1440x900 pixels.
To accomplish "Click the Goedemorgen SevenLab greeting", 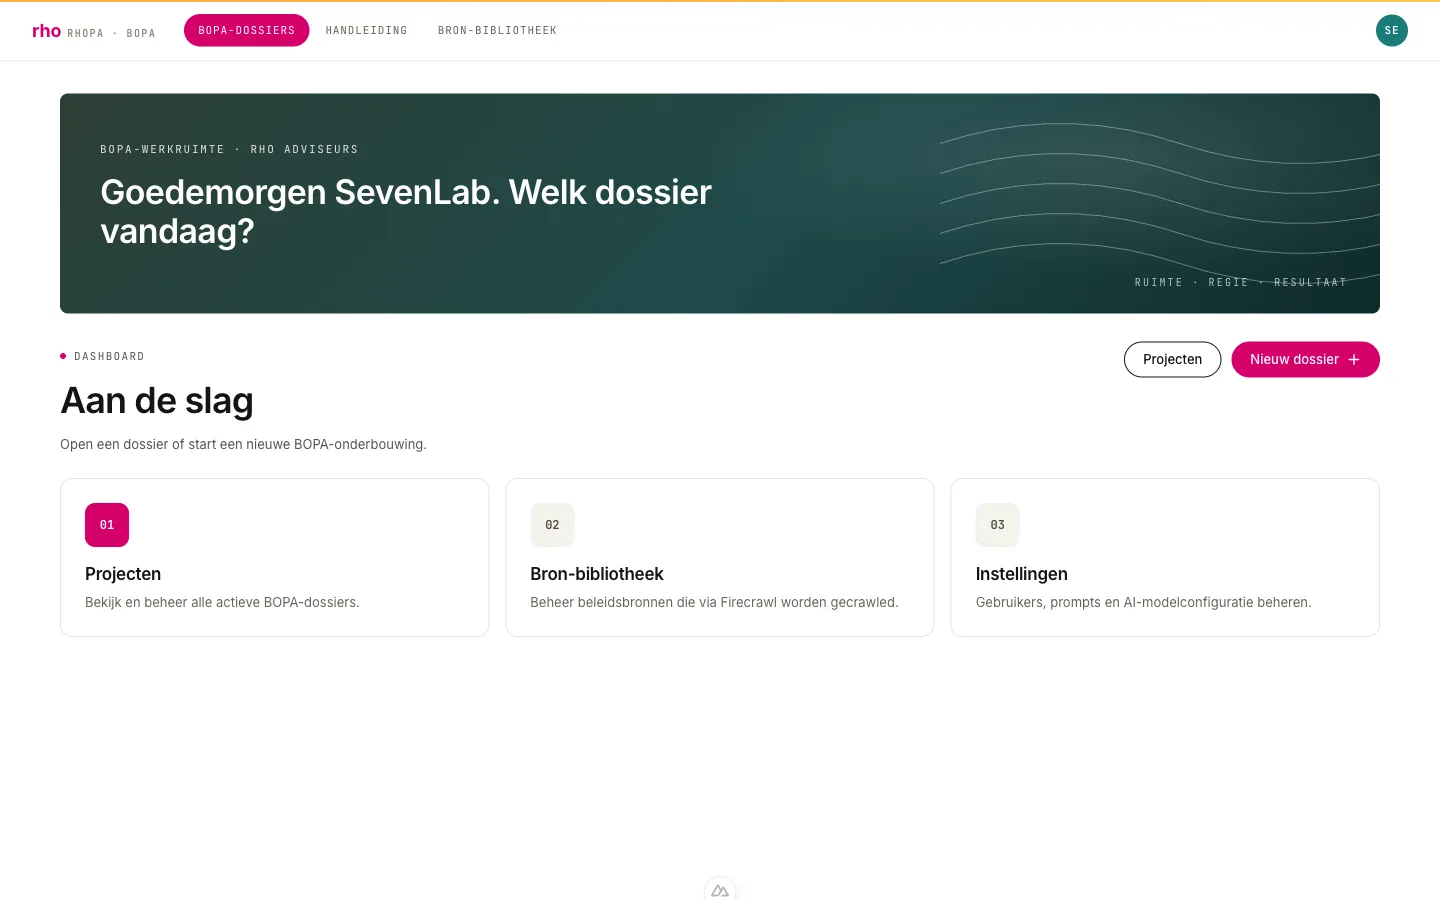I will pos(406,211).
